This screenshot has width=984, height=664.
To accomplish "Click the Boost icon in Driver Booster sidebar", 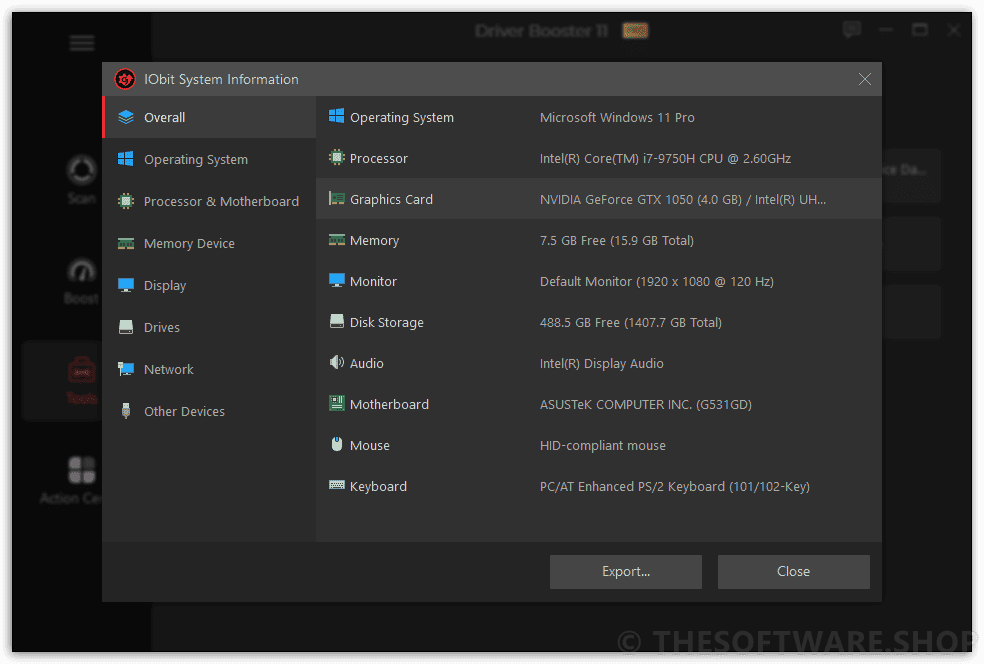I will [x=82, y=270].
